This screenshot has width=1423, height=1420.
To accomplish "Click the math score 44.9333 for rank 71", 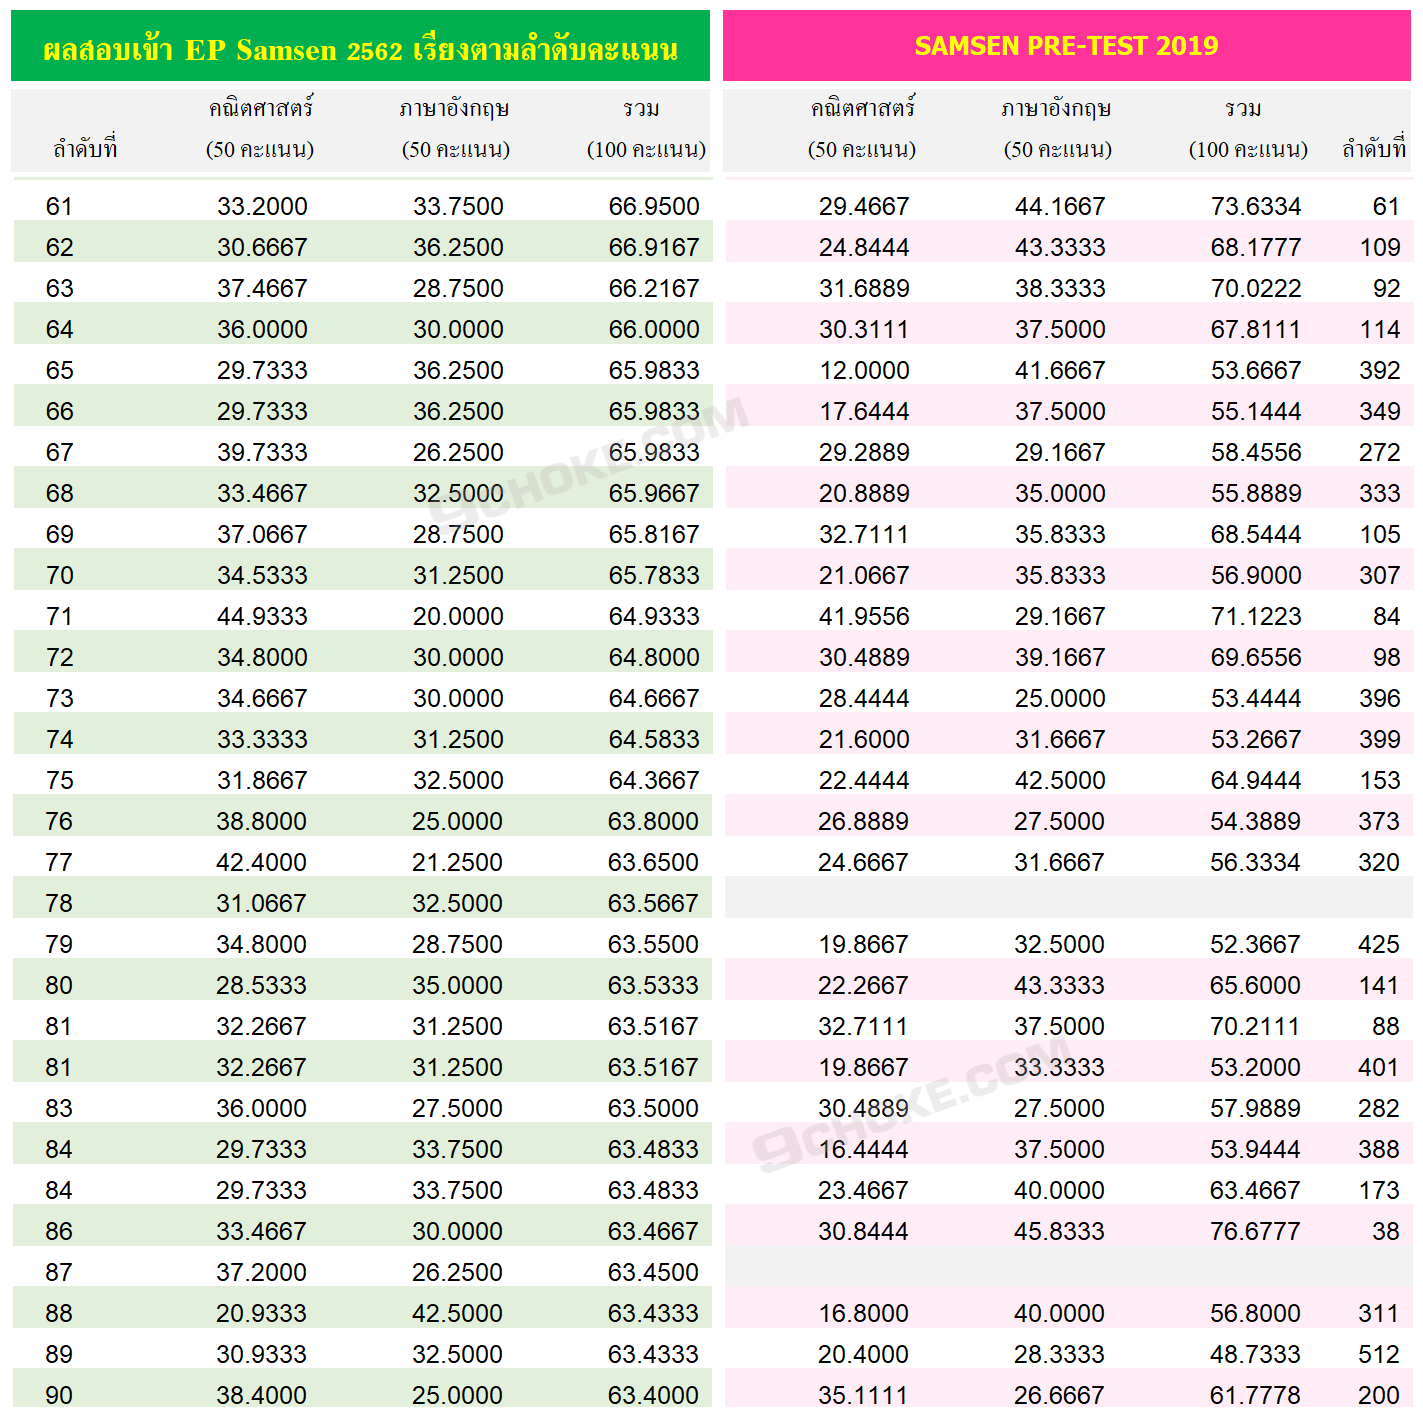I will [x=262, y=616].
